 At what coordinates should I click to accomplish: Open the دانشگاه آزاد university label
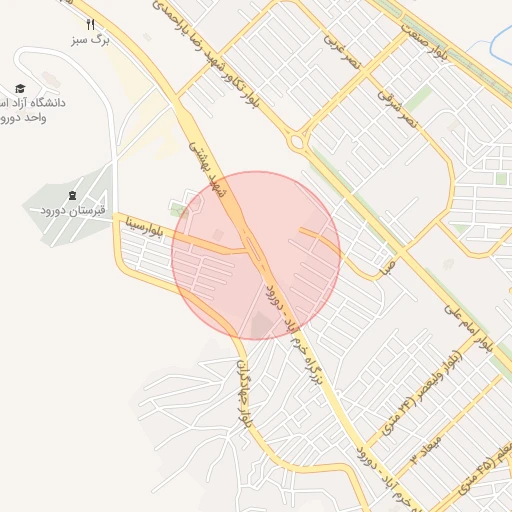tap(33, 110)
